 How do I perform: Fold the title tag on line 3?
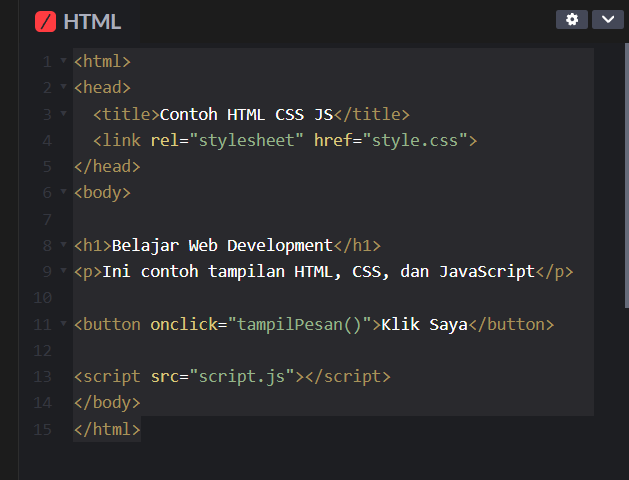(63, 114)
